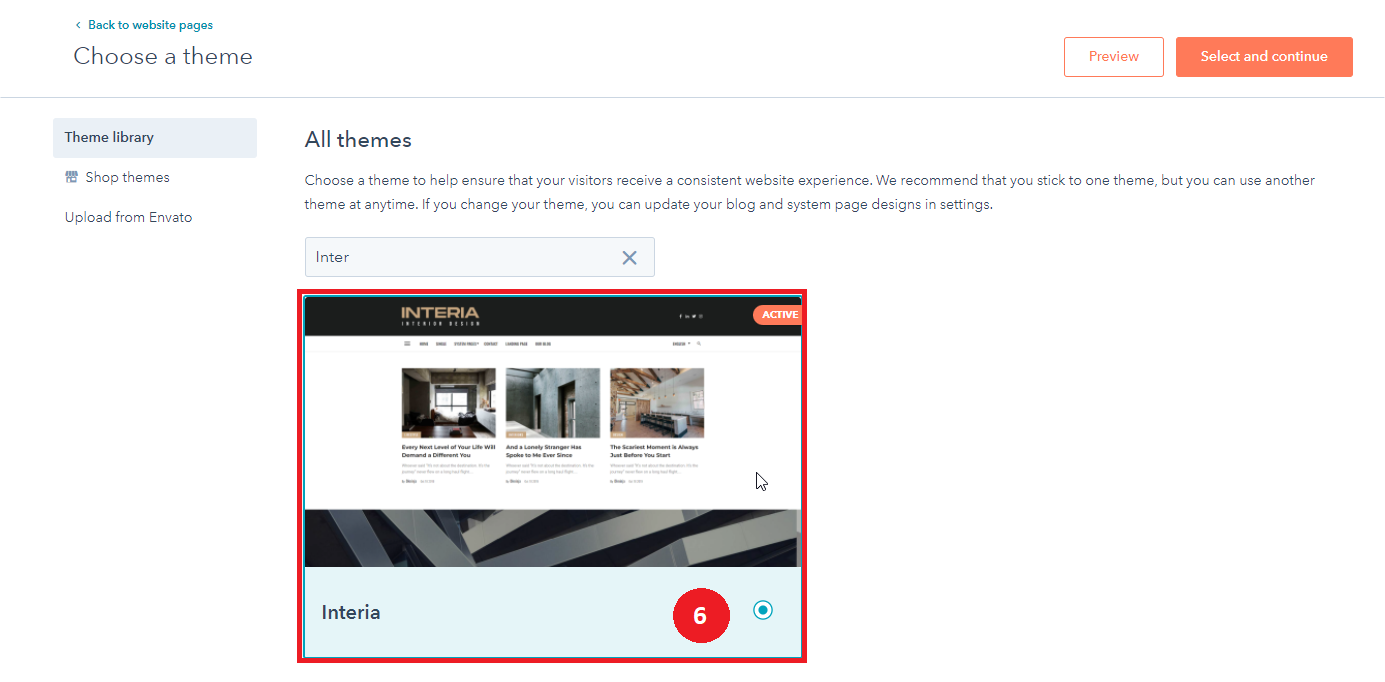Click the hamburger menu icon in Interia preview
The image size is (1385, 682).
click(x=407, y=344)
